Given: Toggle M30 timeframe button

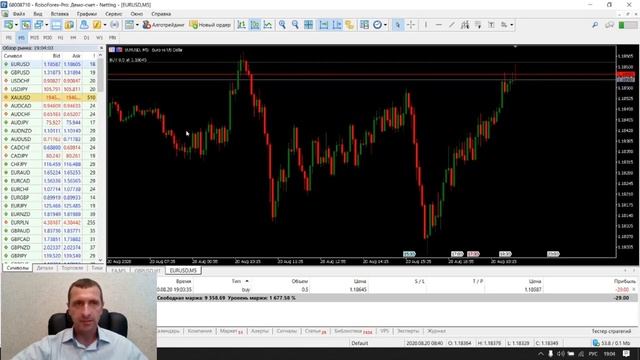Looking at the screenshot, I should click(47, 38).
